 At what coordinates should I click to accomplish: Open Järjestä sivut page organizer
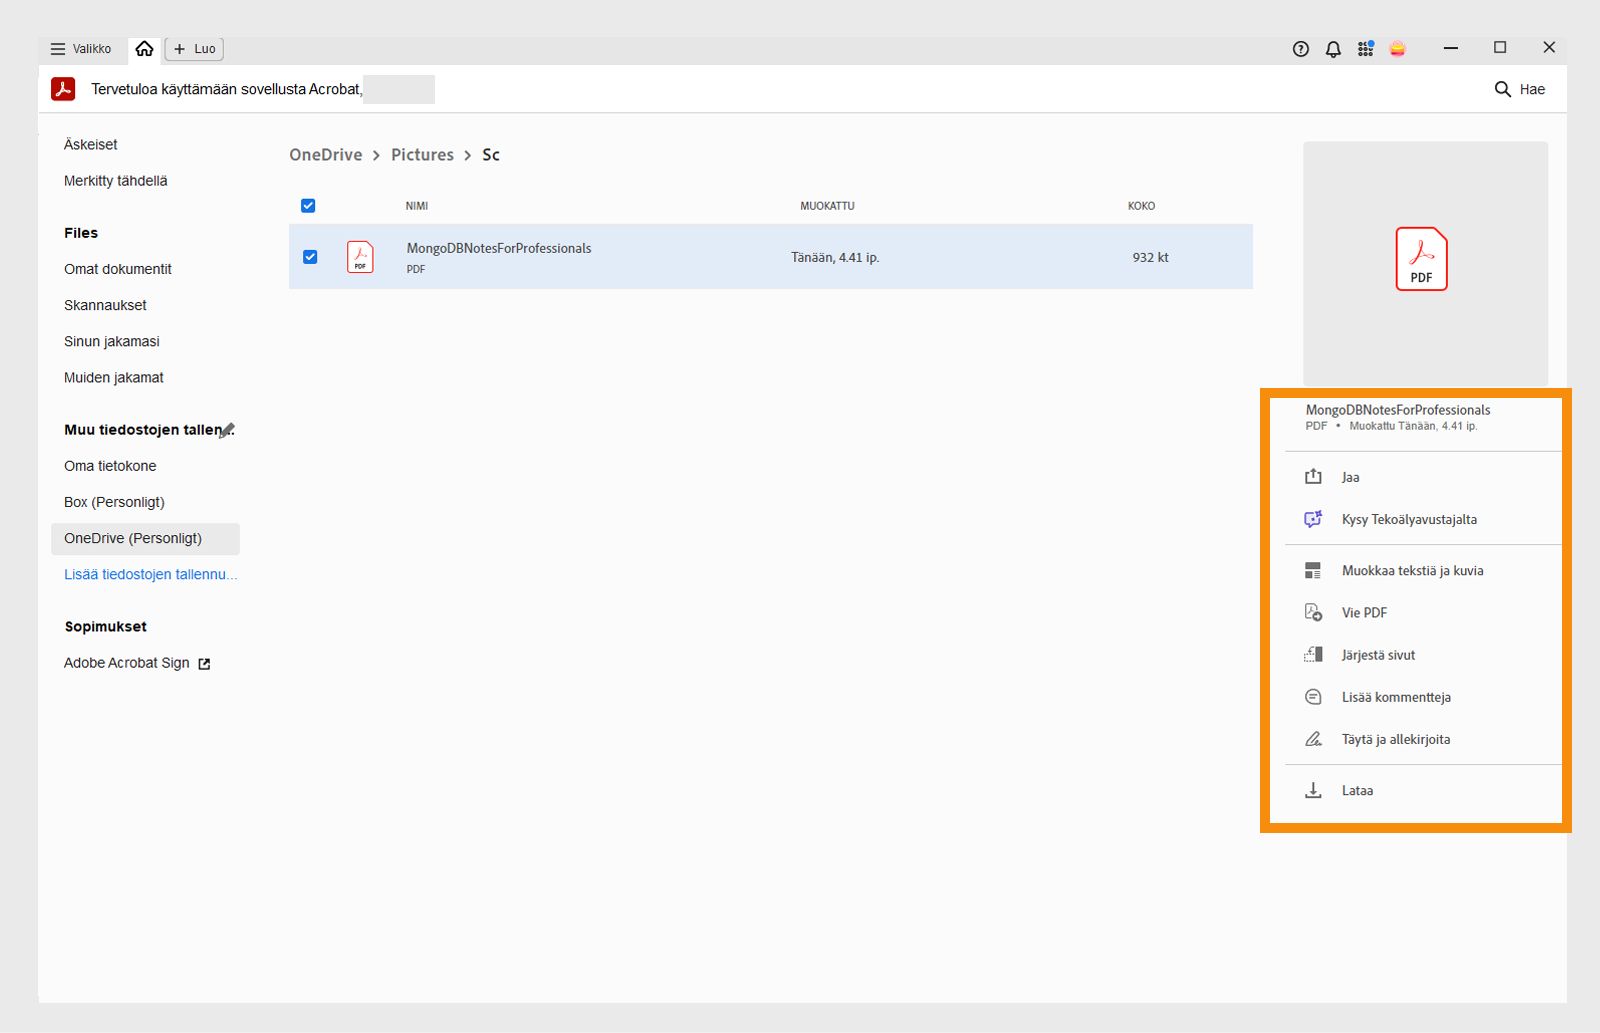[x=1313, y=654]
